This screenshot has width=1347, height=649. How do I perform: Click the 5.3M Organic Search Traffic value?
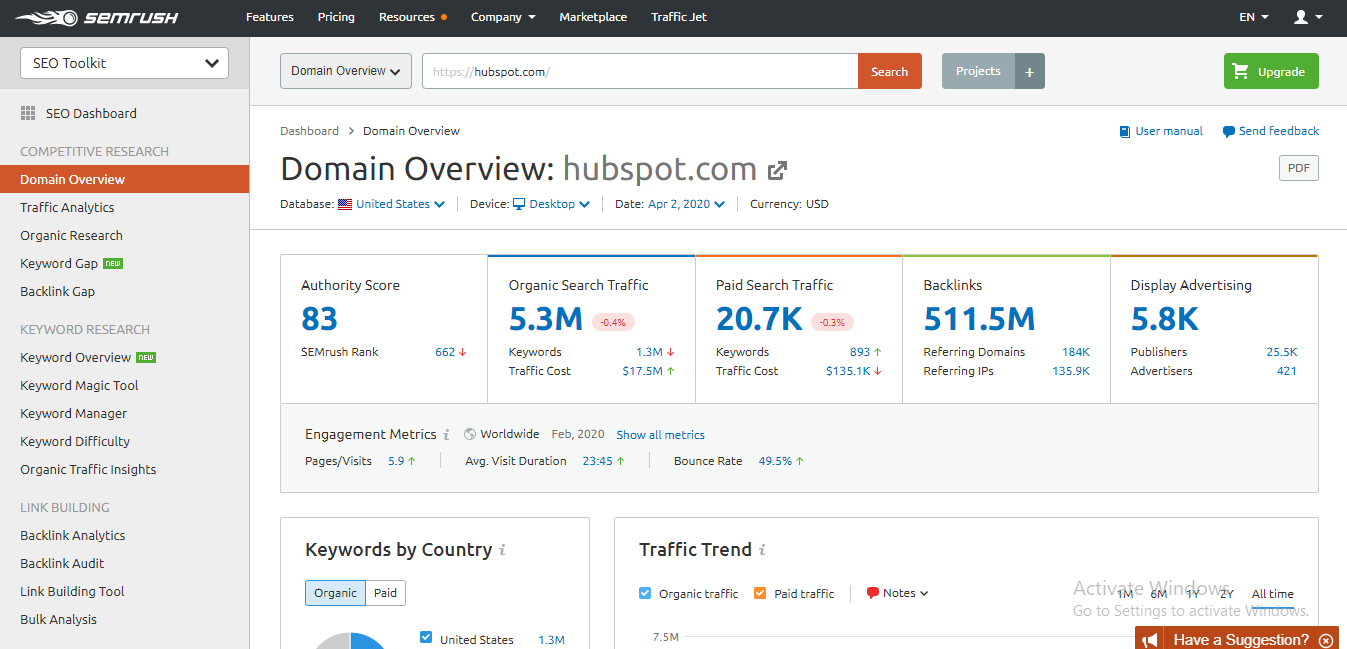click(546, 319)
